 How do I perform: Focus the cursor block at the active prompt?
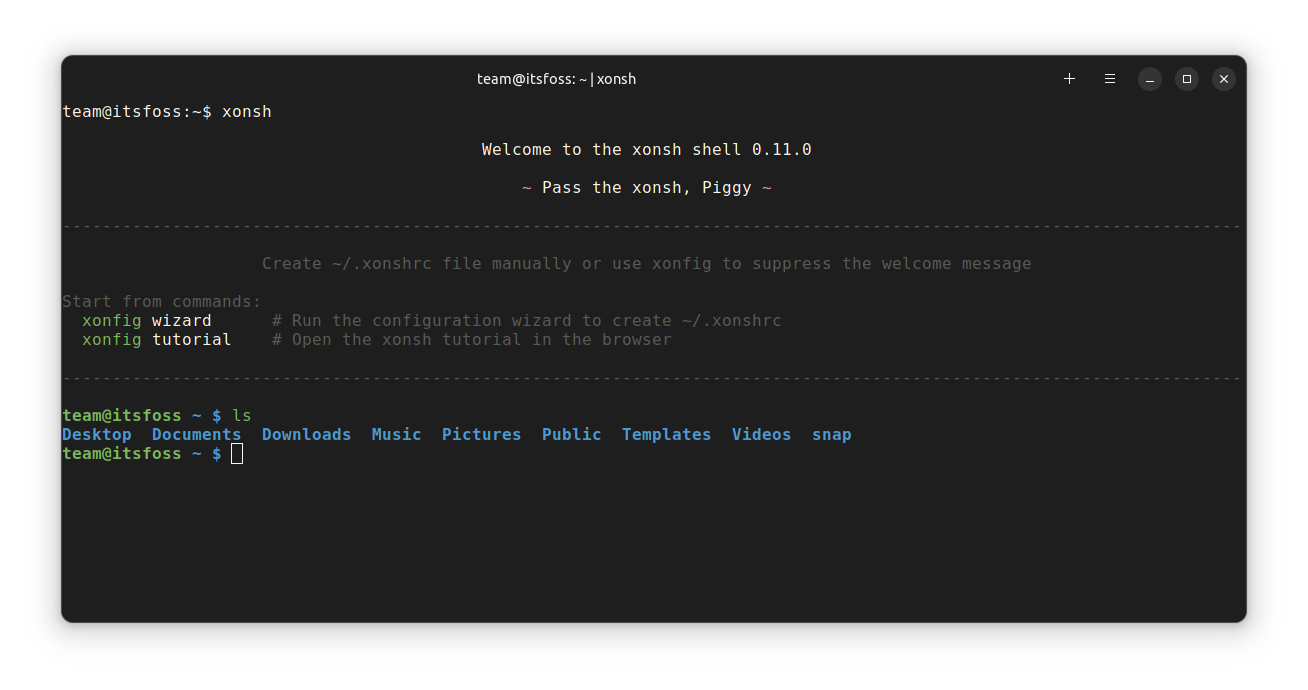click(237, 454)
